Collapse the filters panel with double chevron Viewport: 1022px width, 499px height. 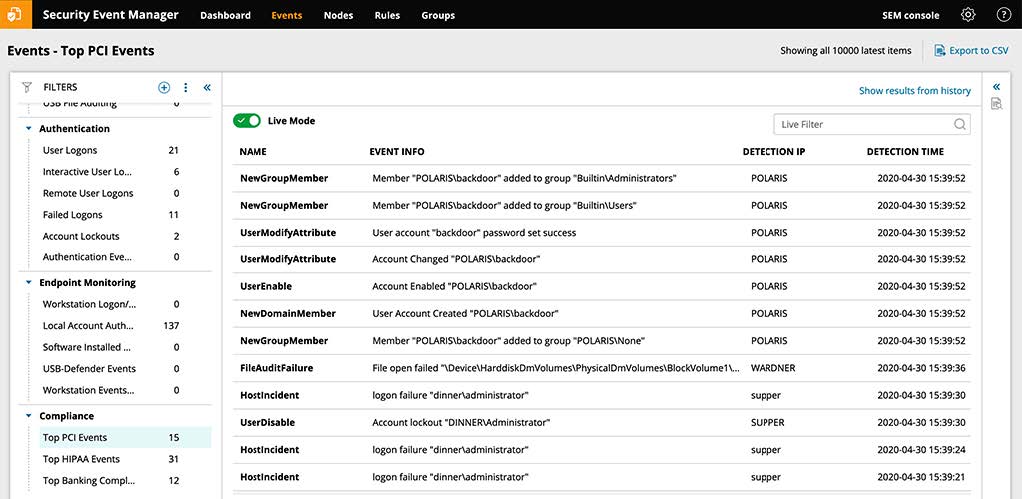(x=207, y=87)
